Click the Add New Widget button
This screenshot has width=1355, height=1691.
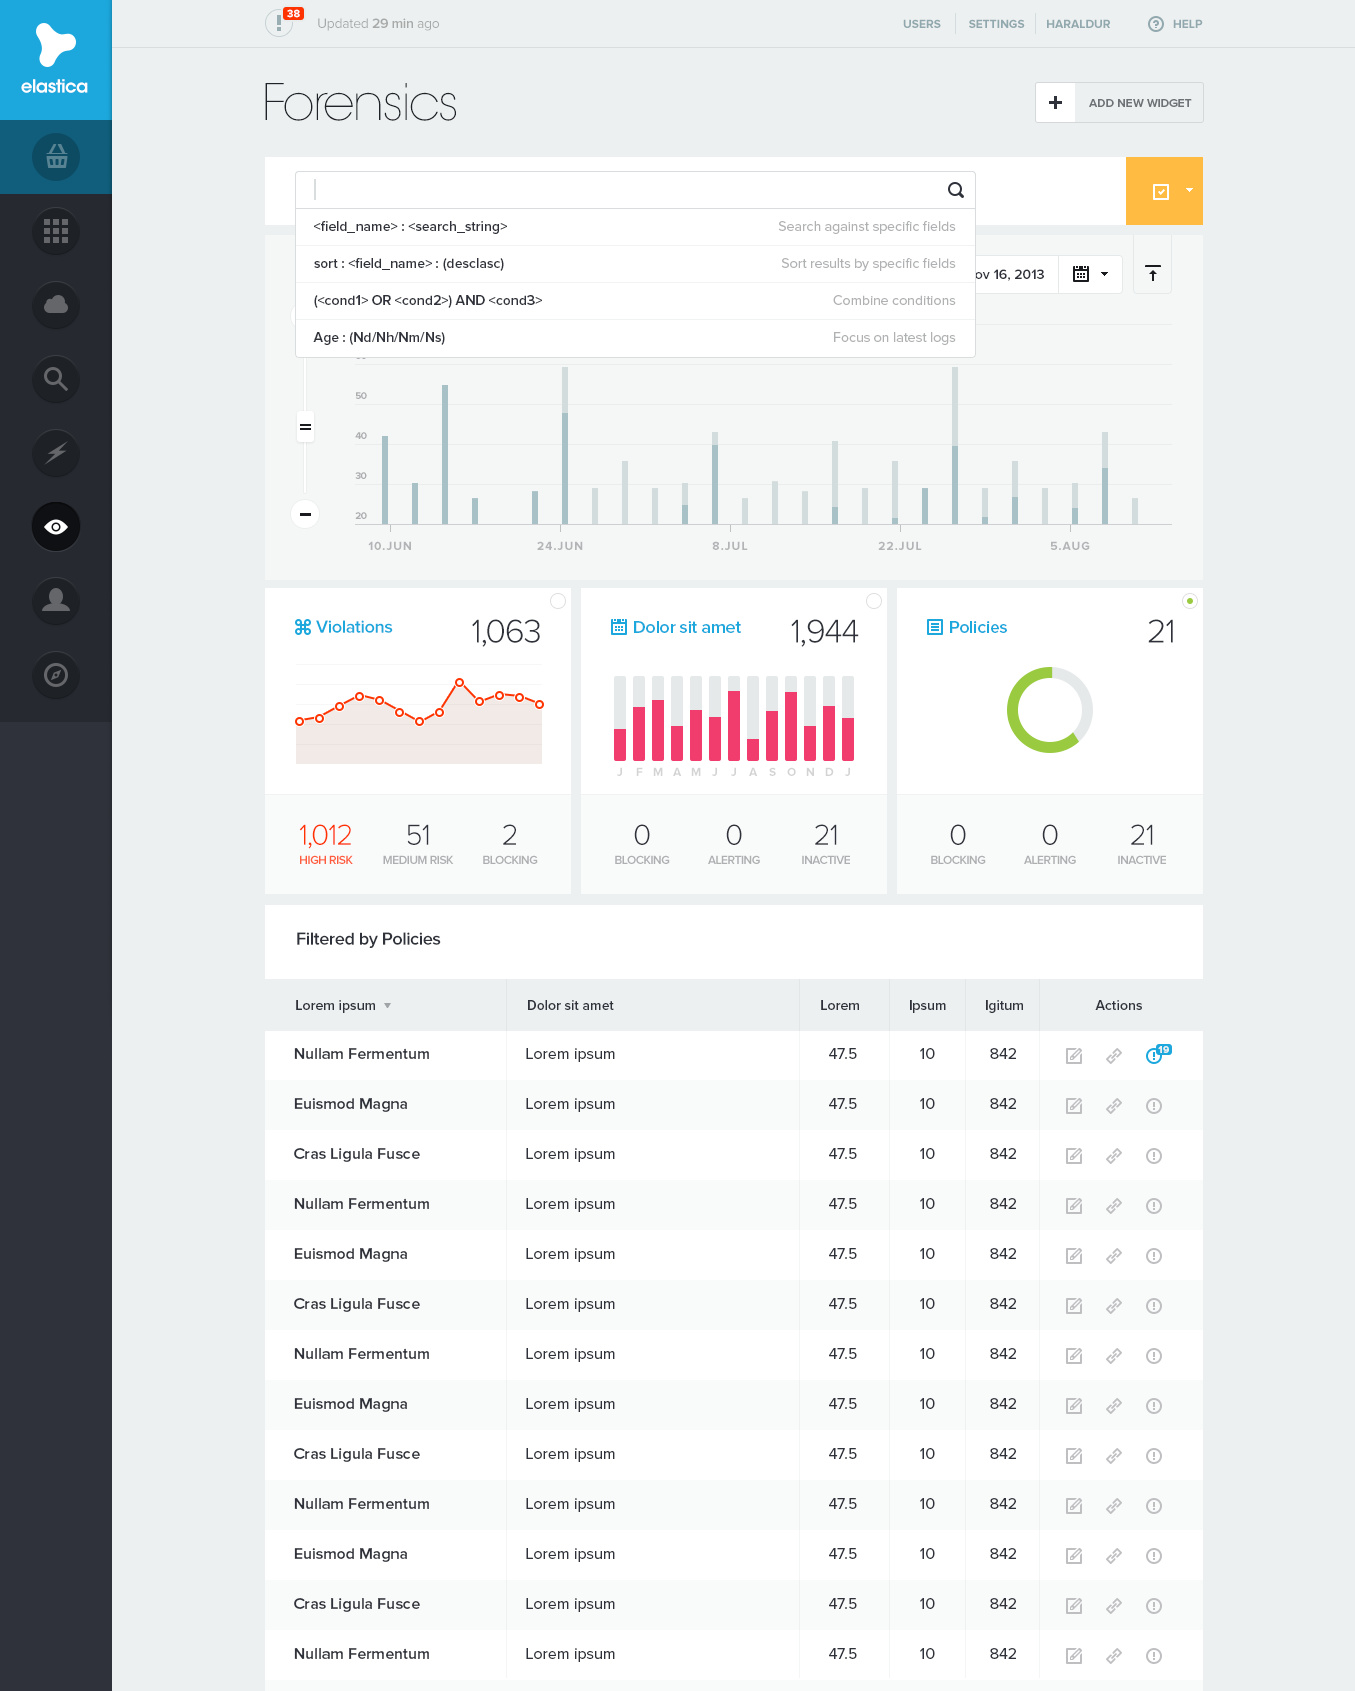point(1119,103)
